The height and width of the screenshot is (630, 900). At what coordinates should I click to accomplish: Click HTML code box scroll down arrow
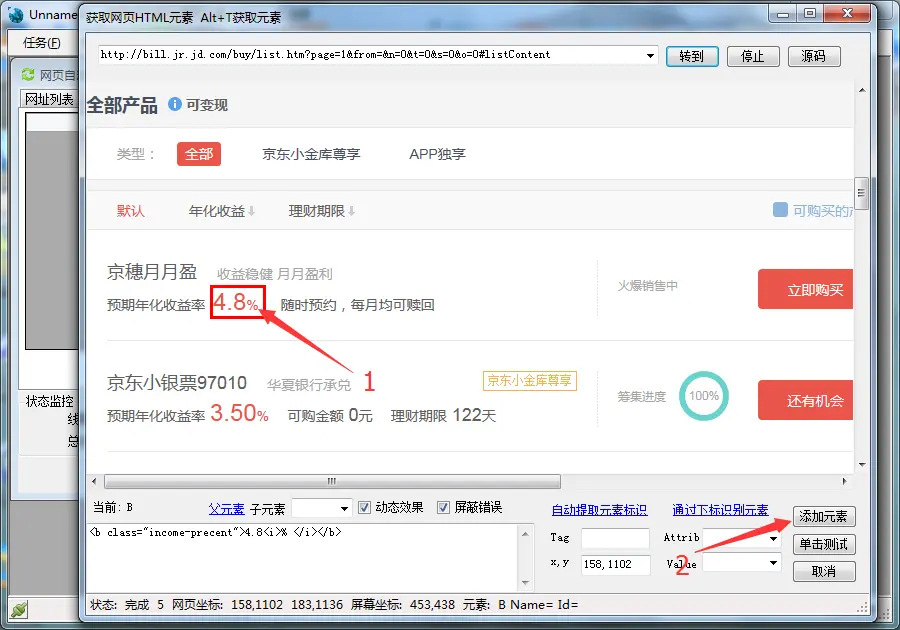tap(525, 583)
